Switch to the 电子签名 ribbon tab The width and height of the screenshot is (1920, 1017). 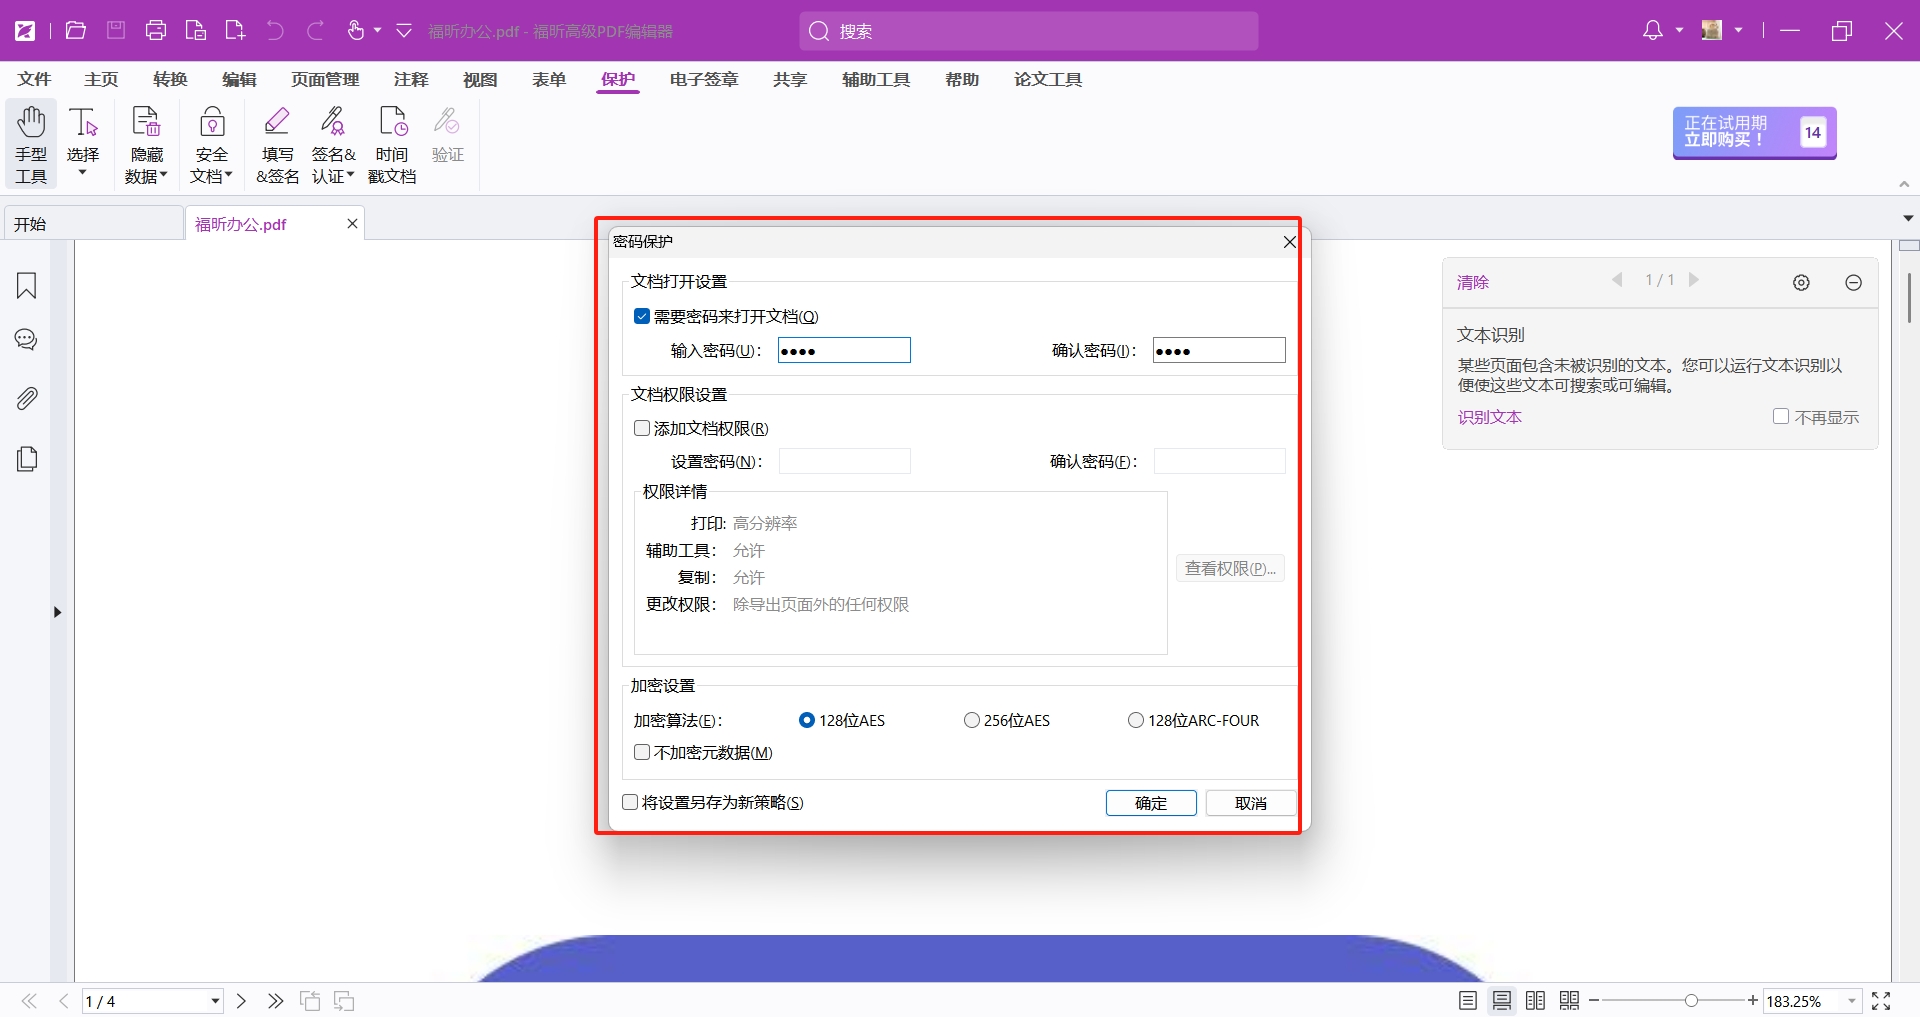point(703,80)
